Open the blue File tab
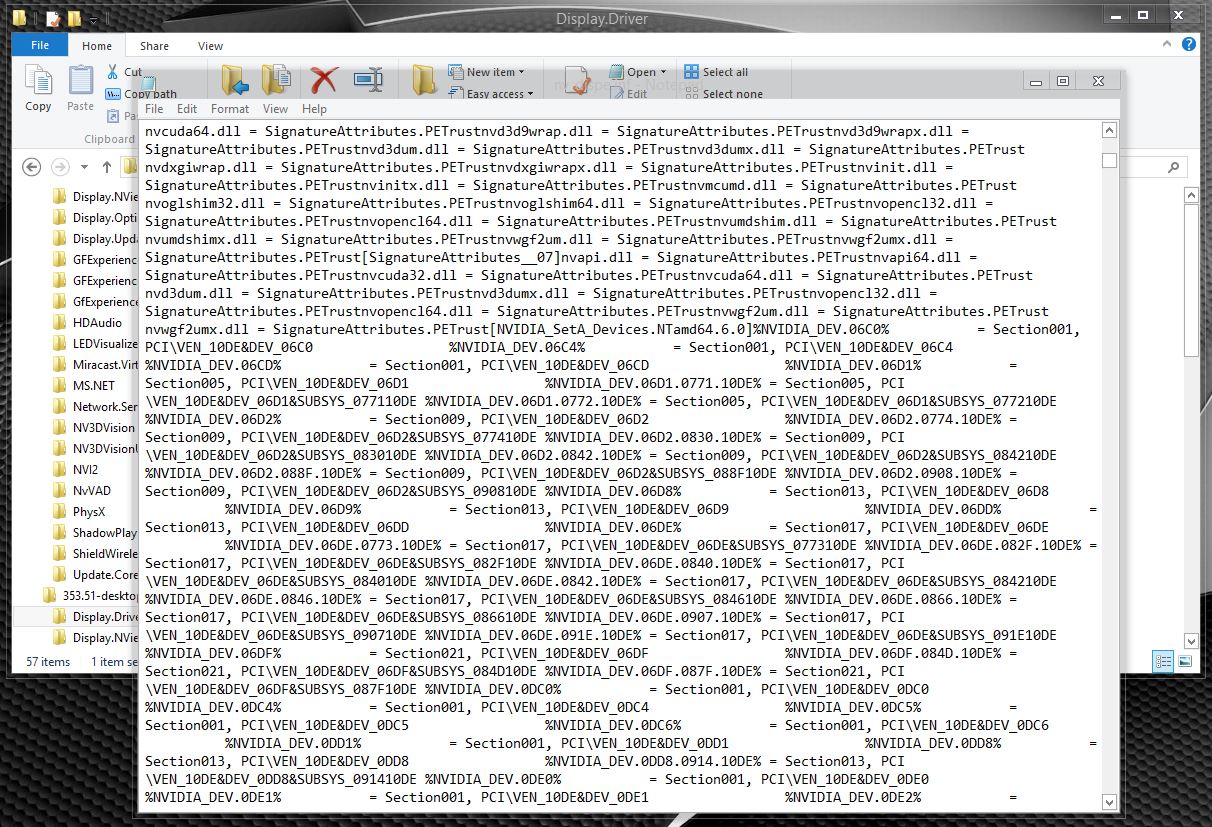 (x=40, y=45)
